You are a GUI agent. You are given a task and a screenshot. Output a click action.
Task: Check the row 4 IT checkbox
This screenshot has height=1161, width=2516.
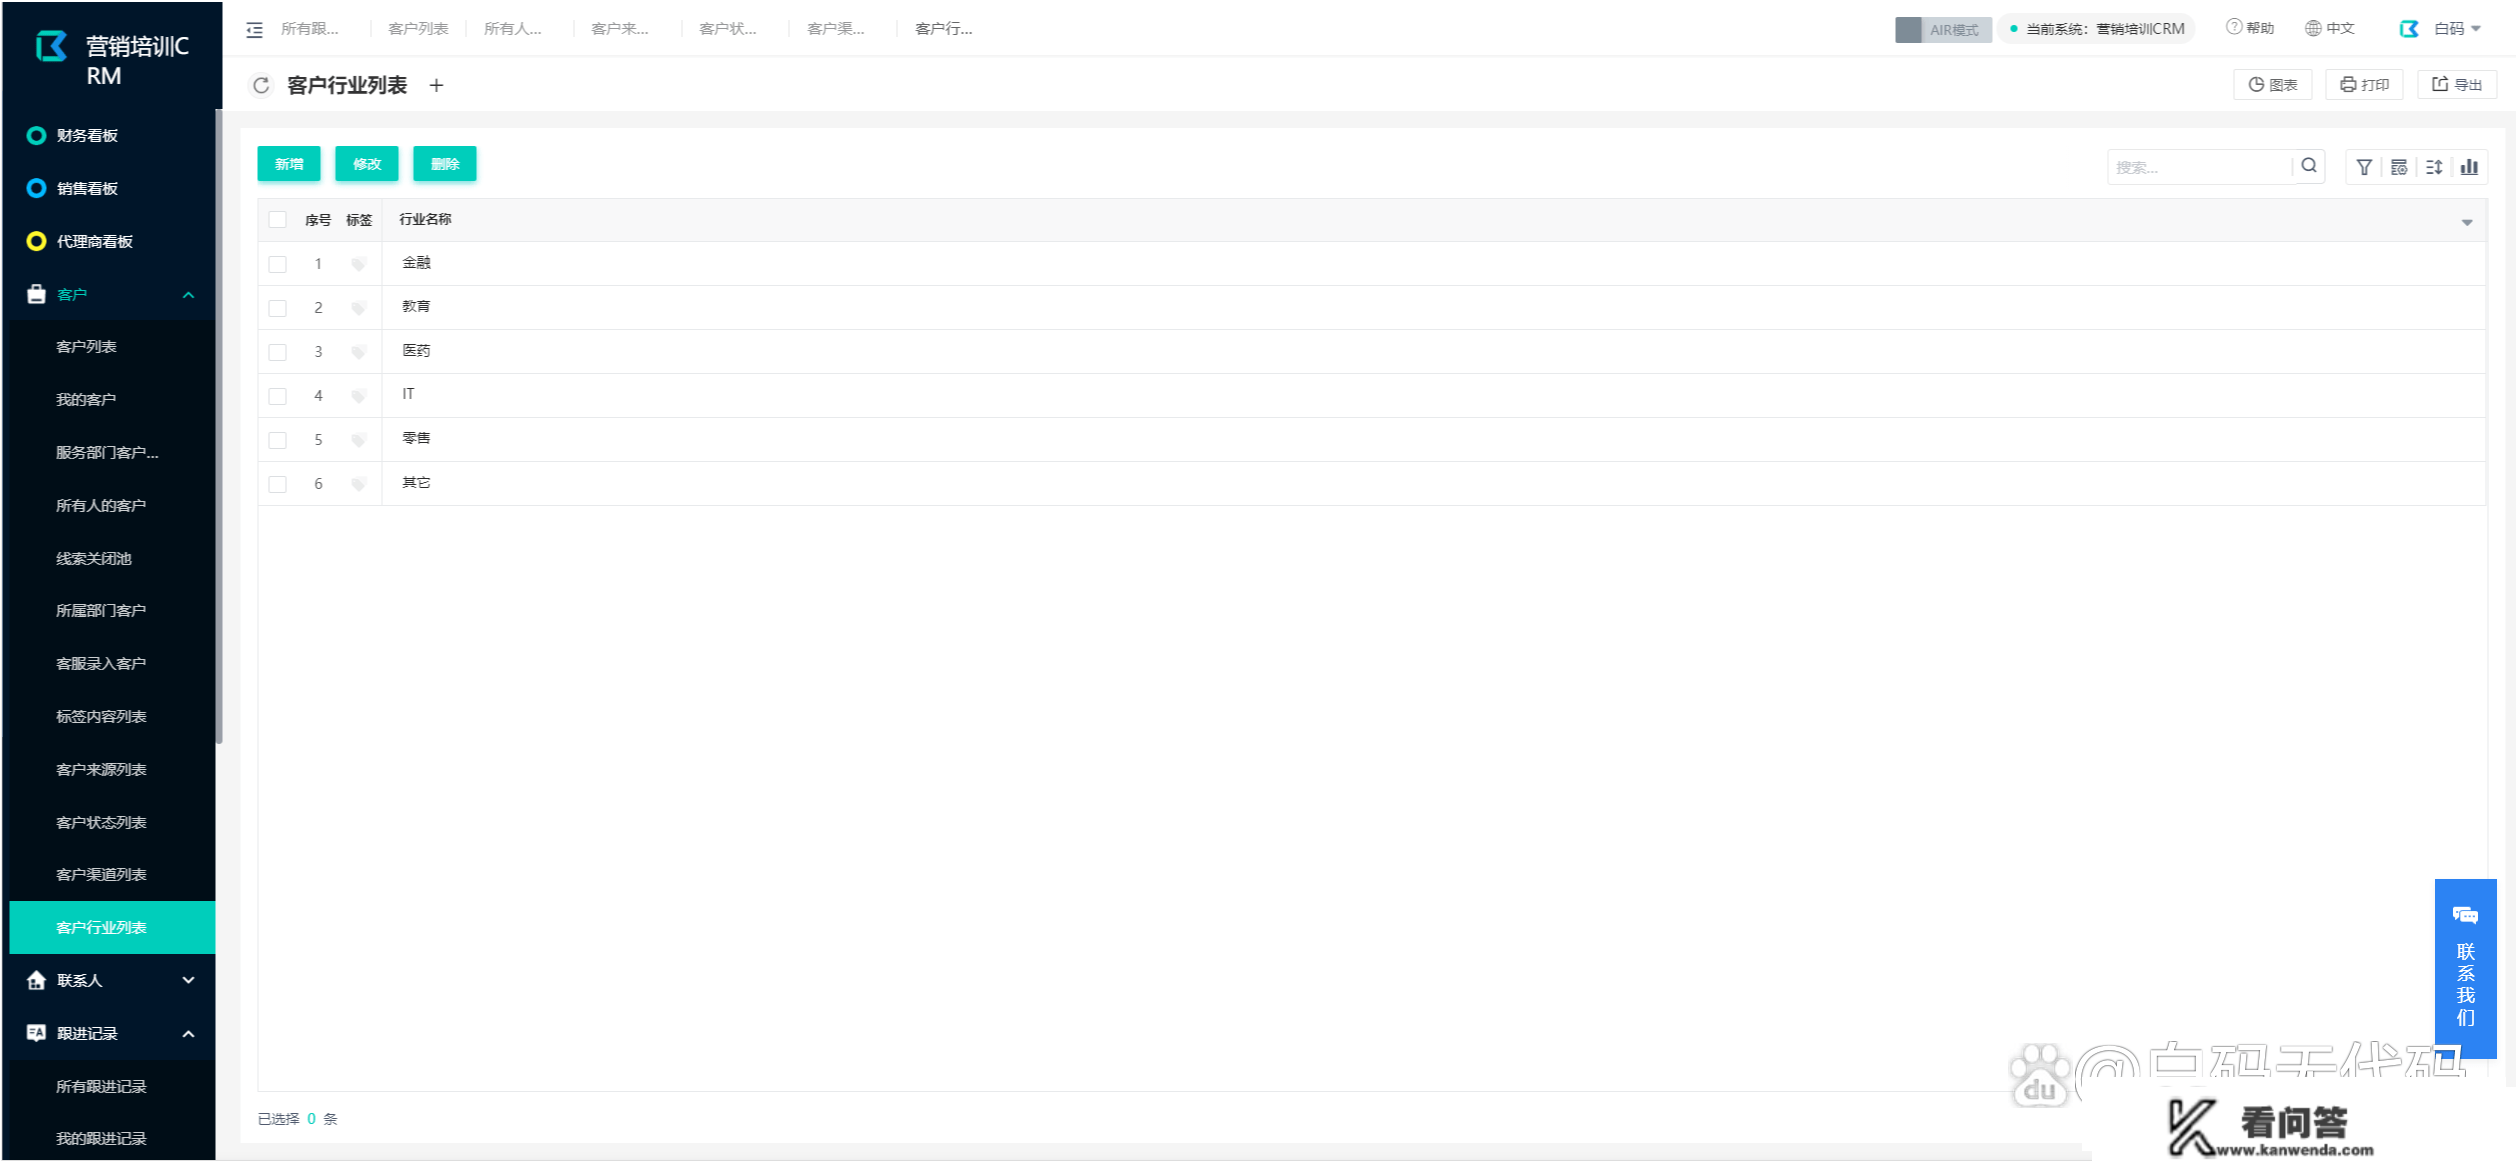278,396
